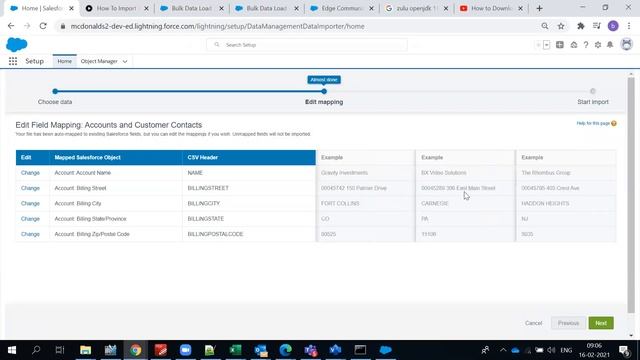Image resolution: width=640 pixels, height=360 pixels.
Task: Open the user avatar profile menu
Action: pos(627,44)
